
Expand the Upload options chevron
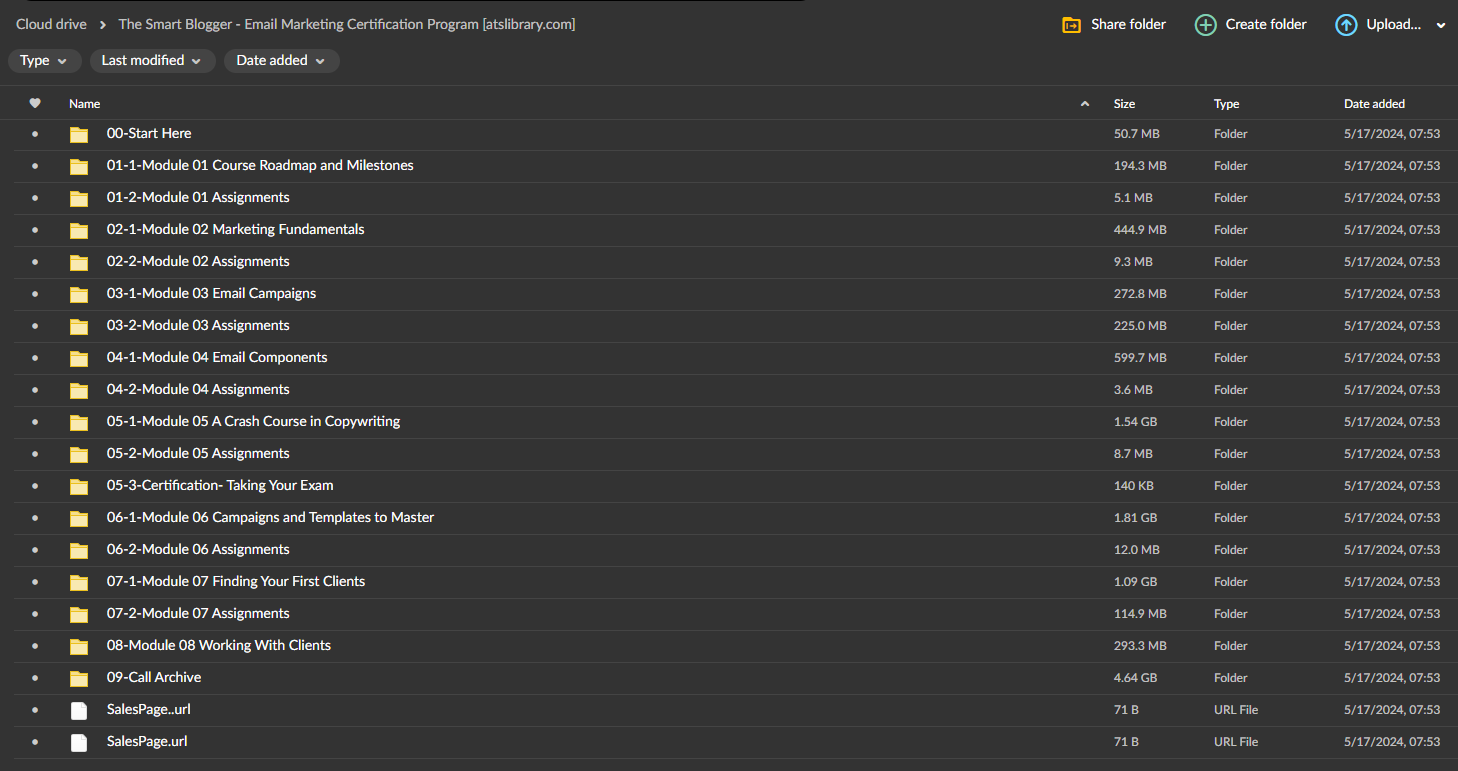pyautogui.click(x=1441, y=25)
